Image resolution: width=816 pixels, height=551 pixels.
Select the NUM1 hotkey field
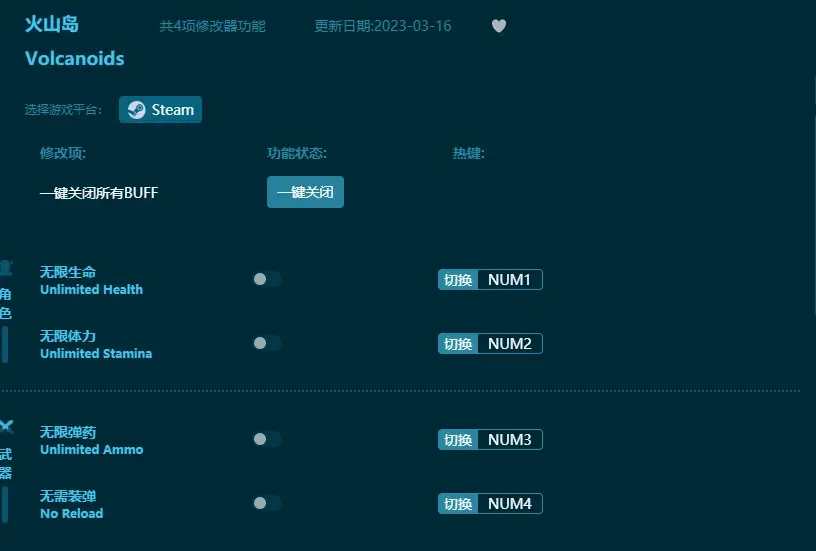pos(509,280)
